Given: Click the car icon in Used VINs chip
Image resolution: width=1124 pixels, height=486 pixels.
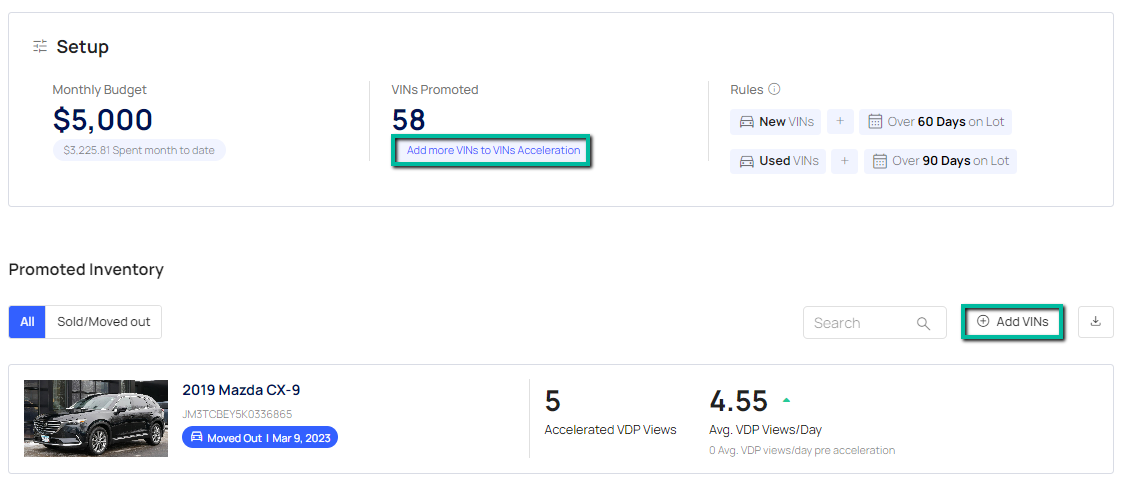Looking at the screenshot, I should point(746,161).
